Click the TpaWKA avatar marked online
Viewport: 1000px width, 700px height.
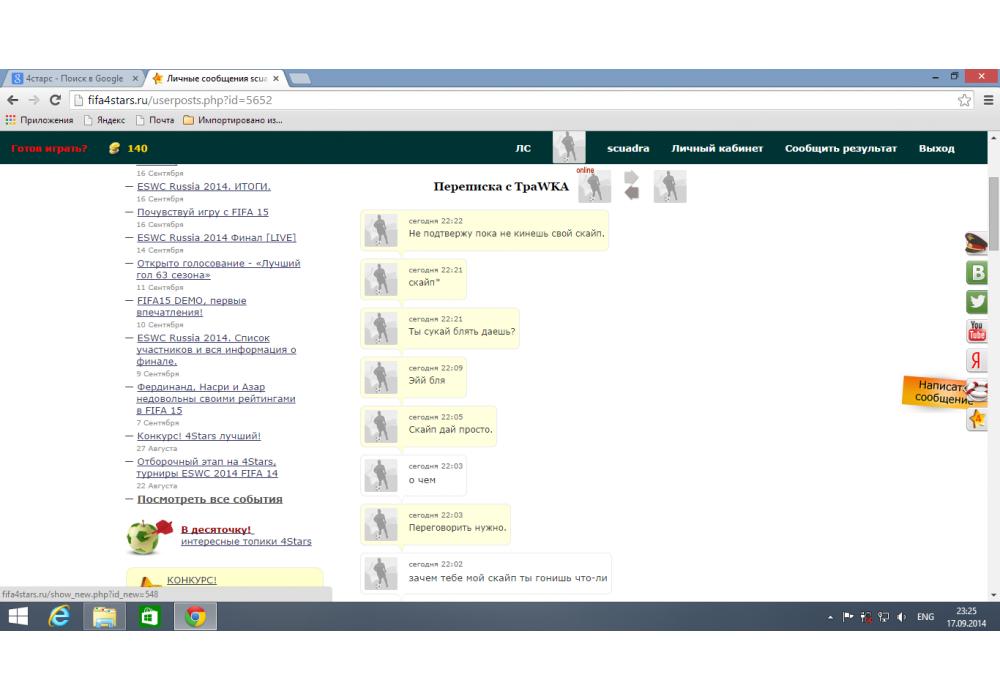tap(594, 186)
